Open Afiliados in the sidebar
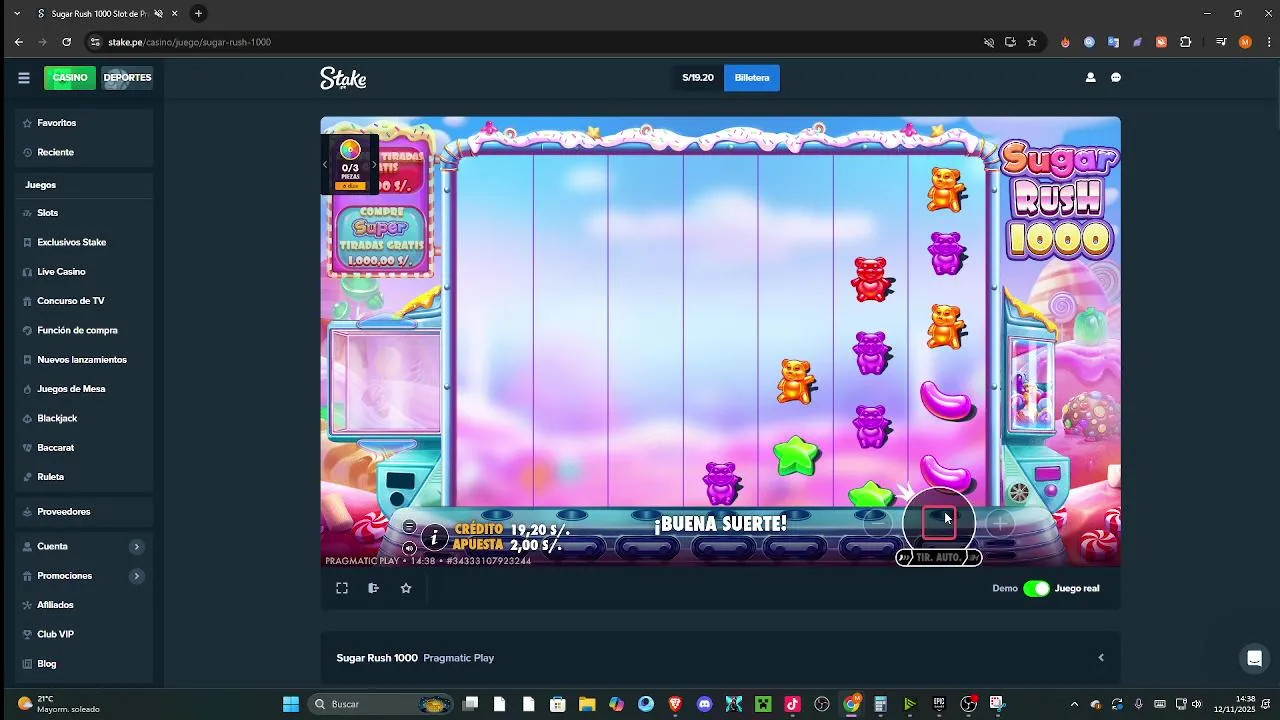Image resolution: width=1280 pixels, height=720 pixels. click(85, 605)
